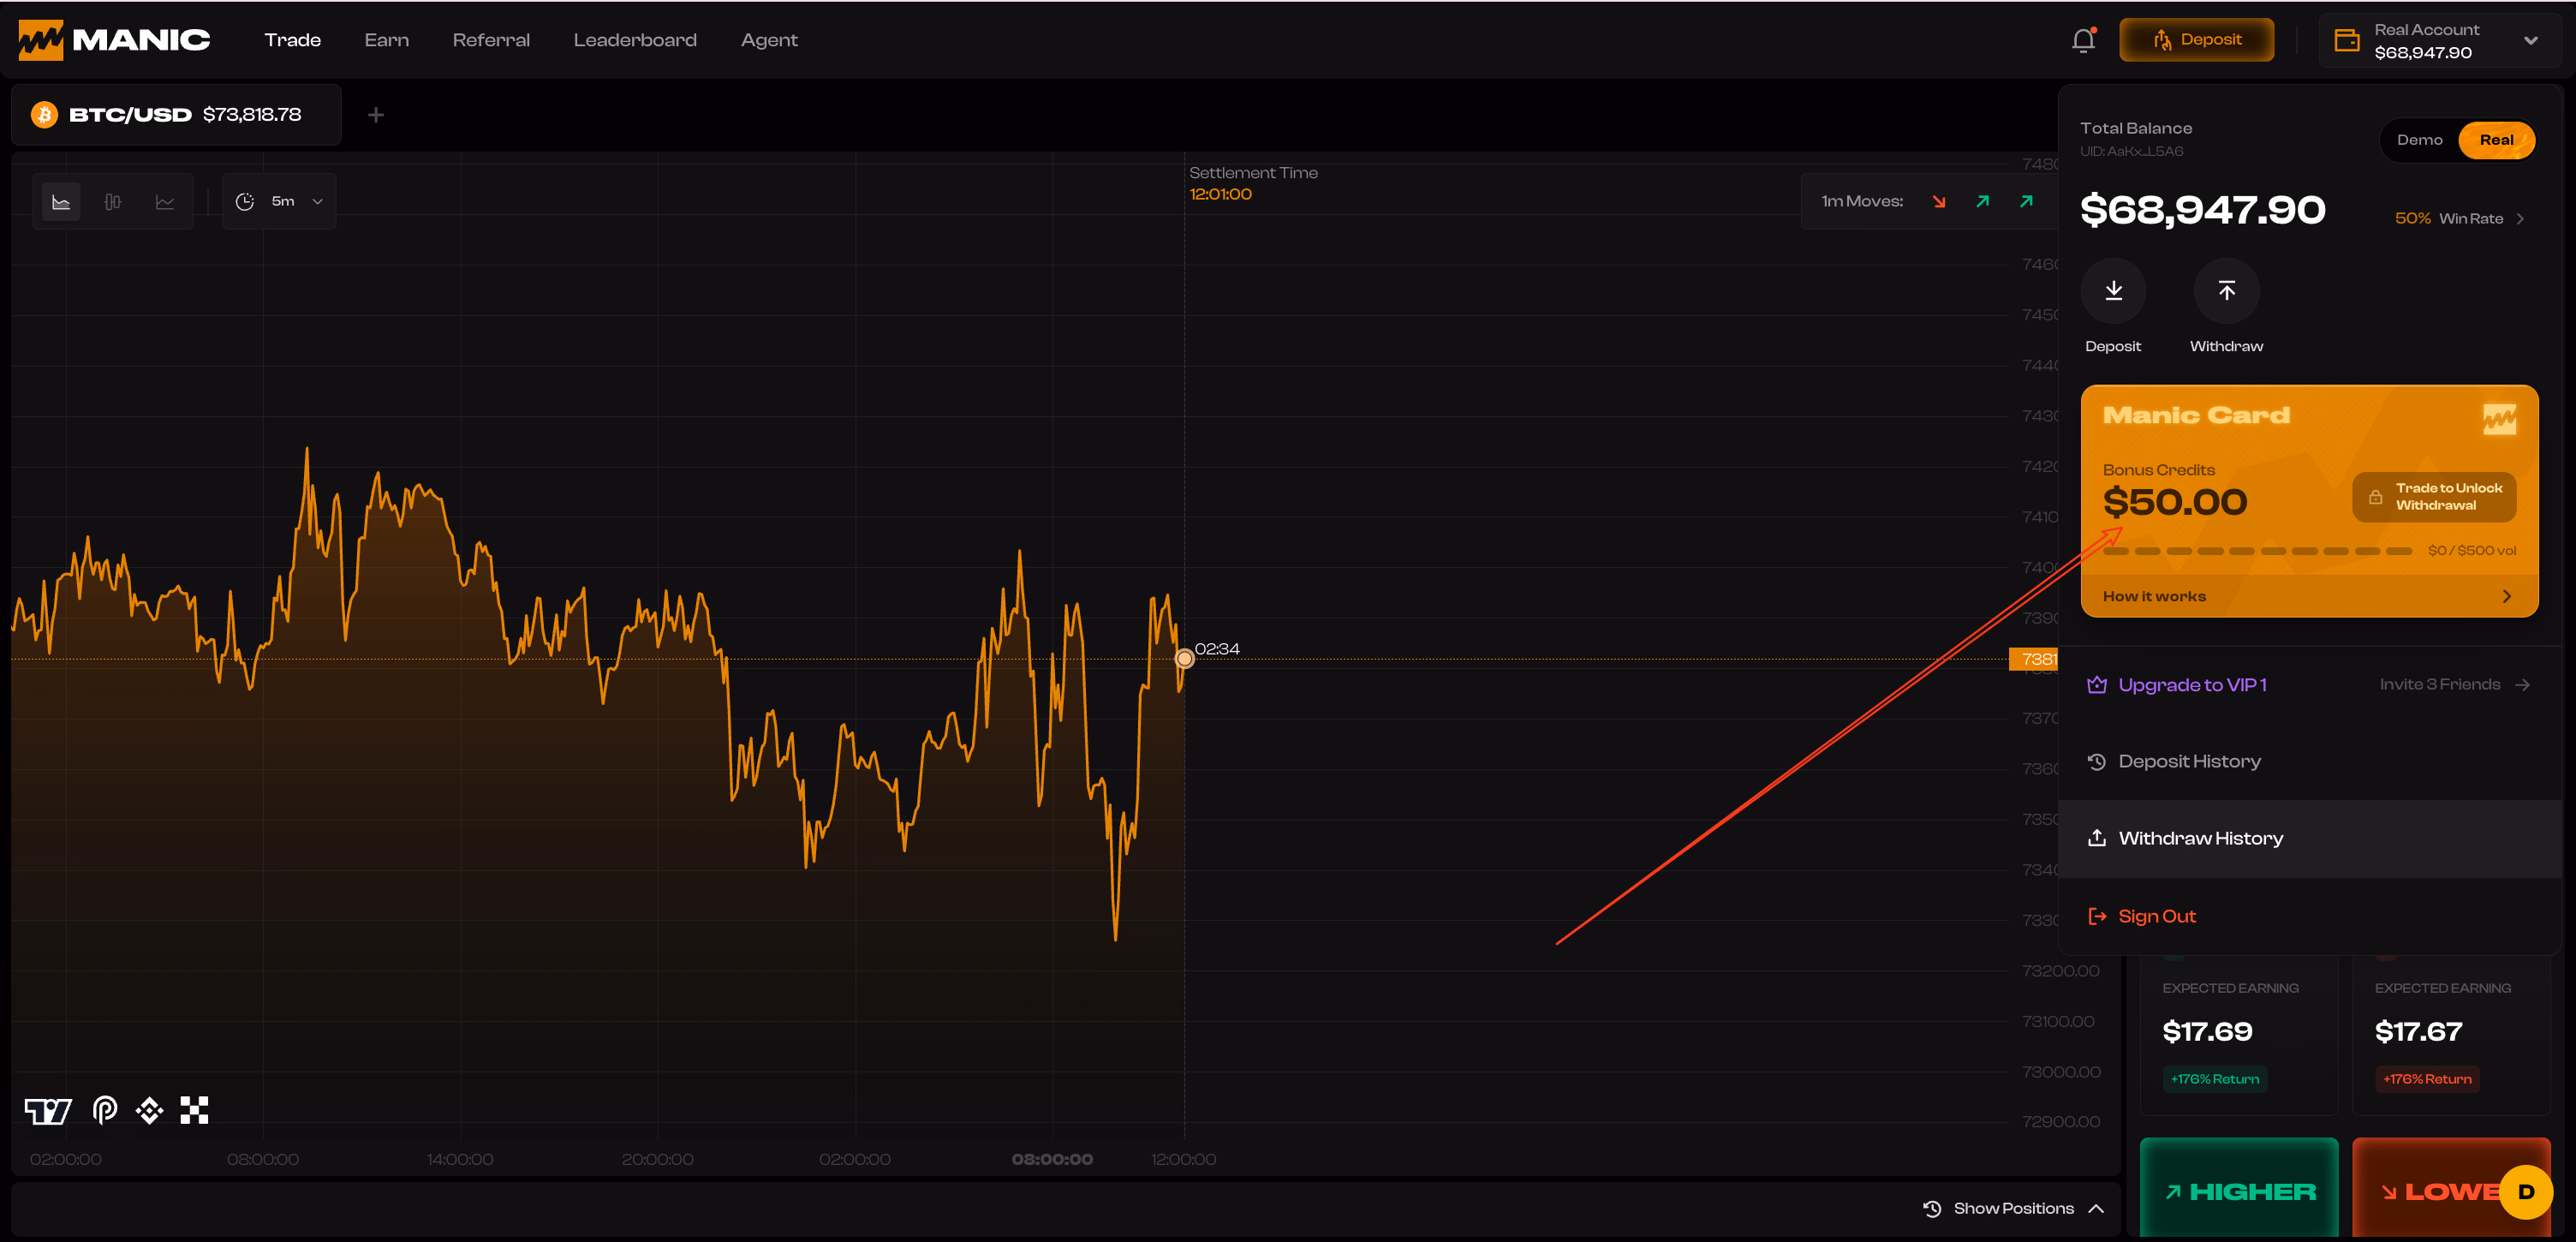
Task: Click the red +176% Return badge
Action: [x=2426, y=1079]
